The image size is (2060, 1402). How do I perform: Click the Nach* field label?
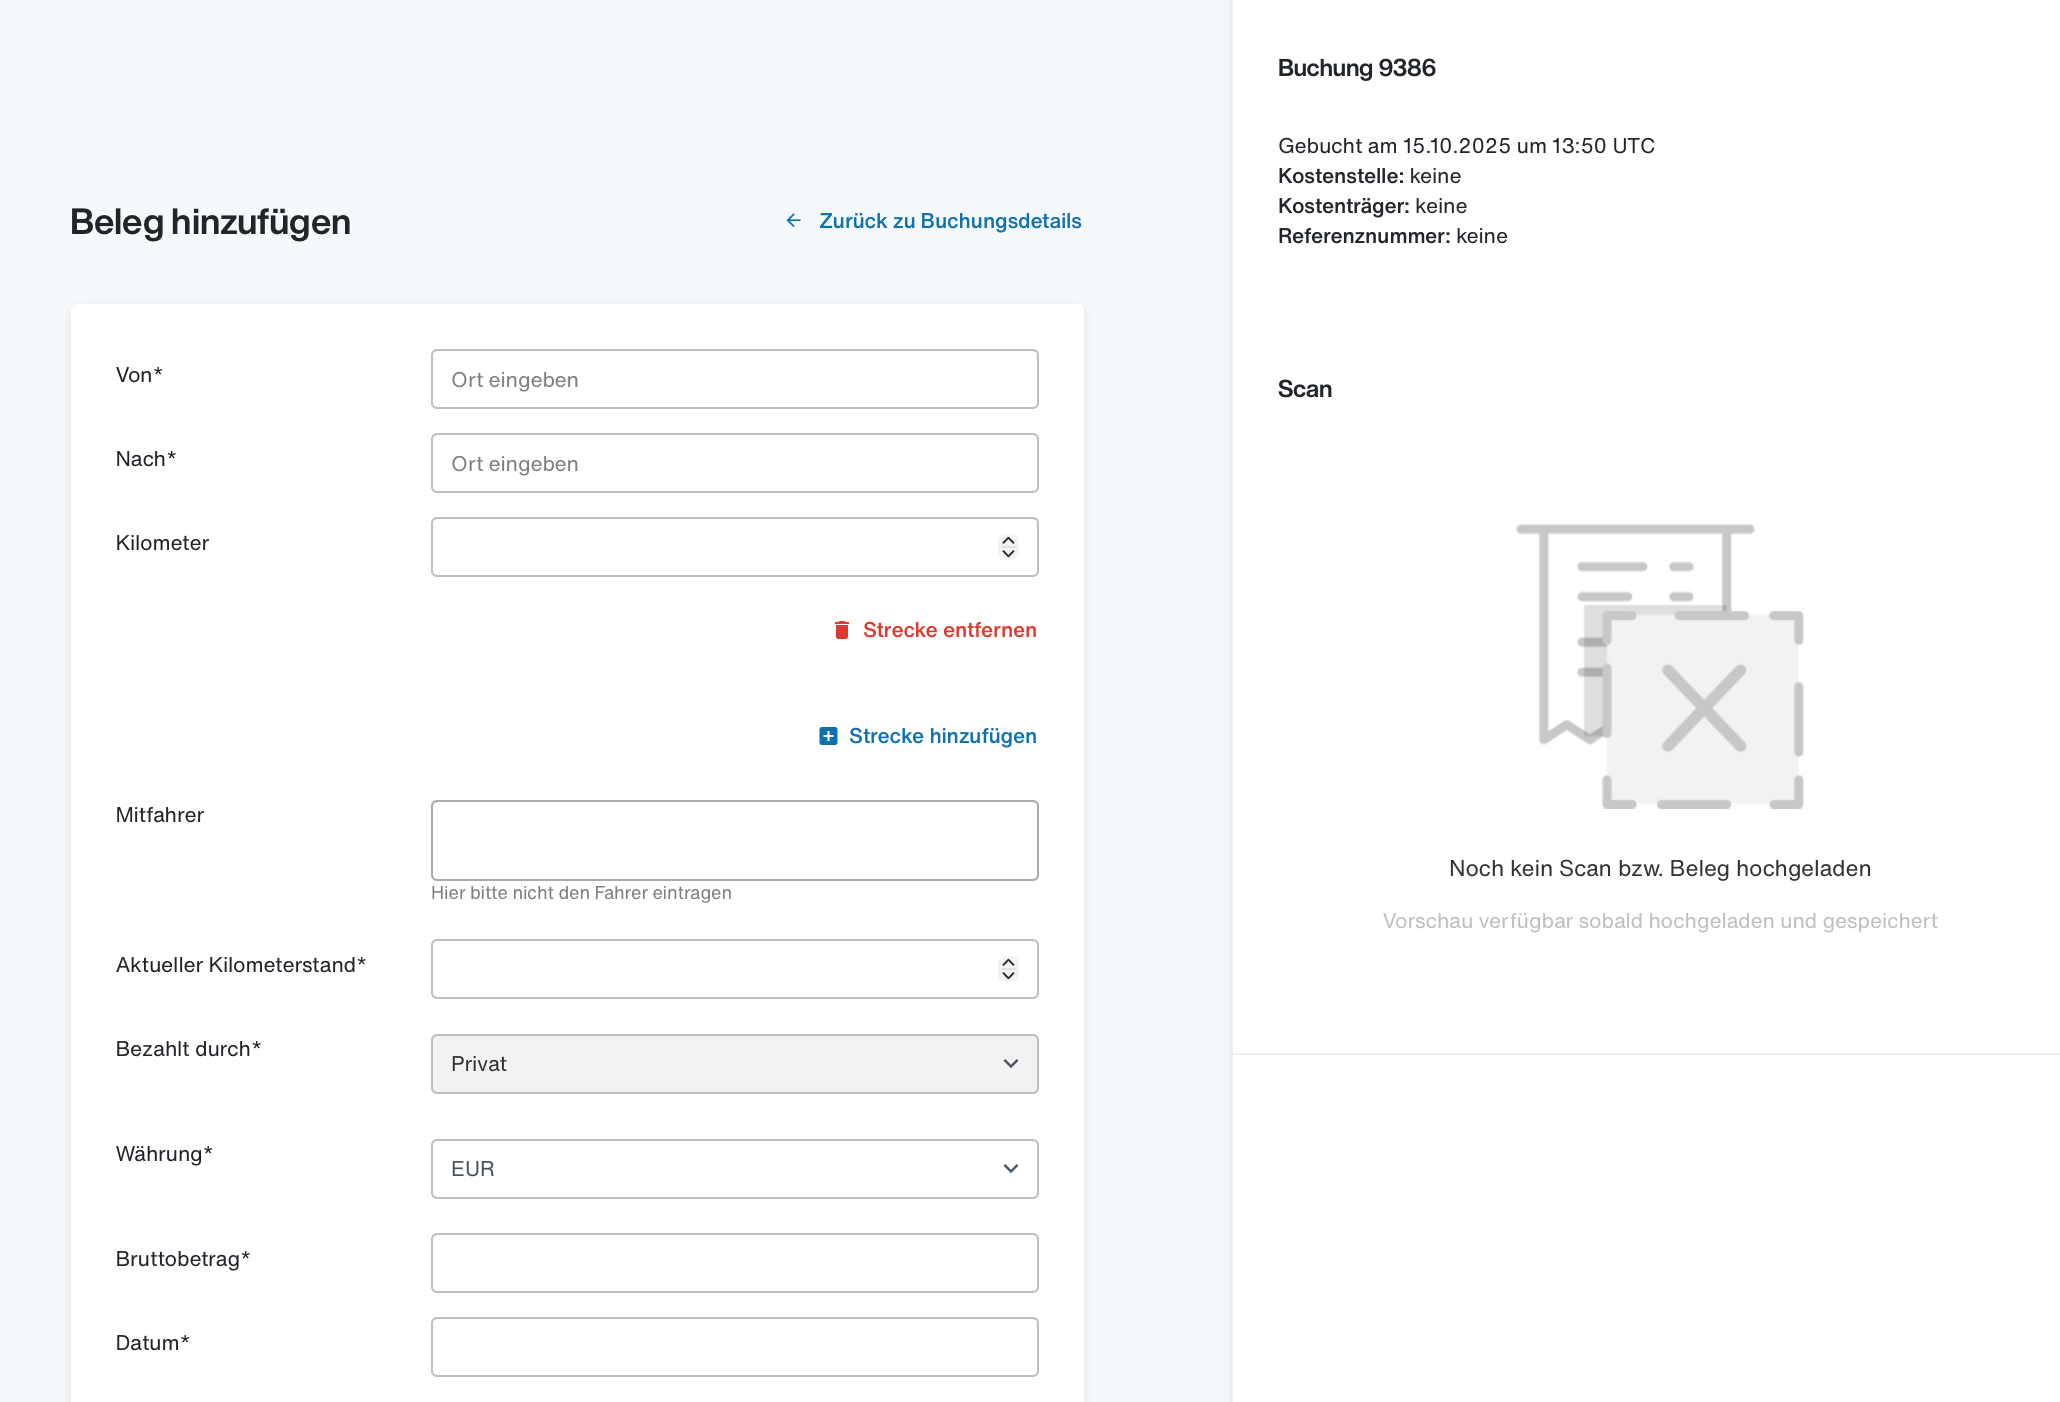(146, 459)
